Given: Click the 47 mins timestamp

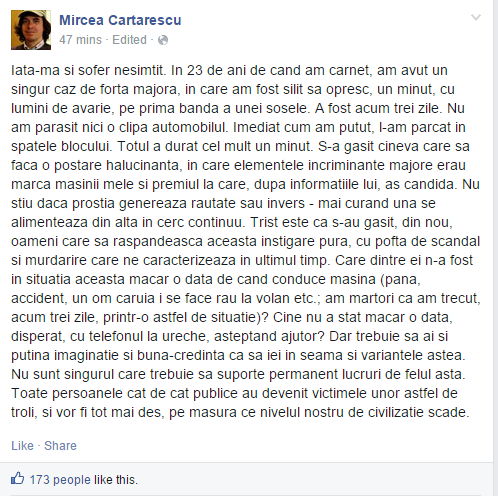Looking at the screenshot, I should (x=80, y=40).
